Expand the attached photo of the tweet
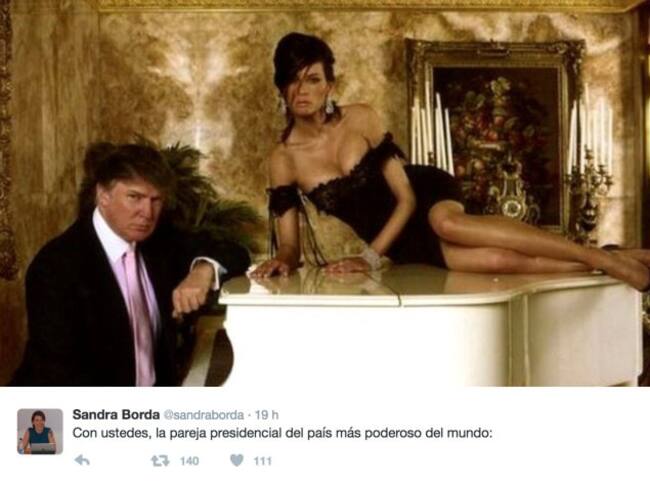650x488 pixels. pyautogui.click(x=325, y=193)
